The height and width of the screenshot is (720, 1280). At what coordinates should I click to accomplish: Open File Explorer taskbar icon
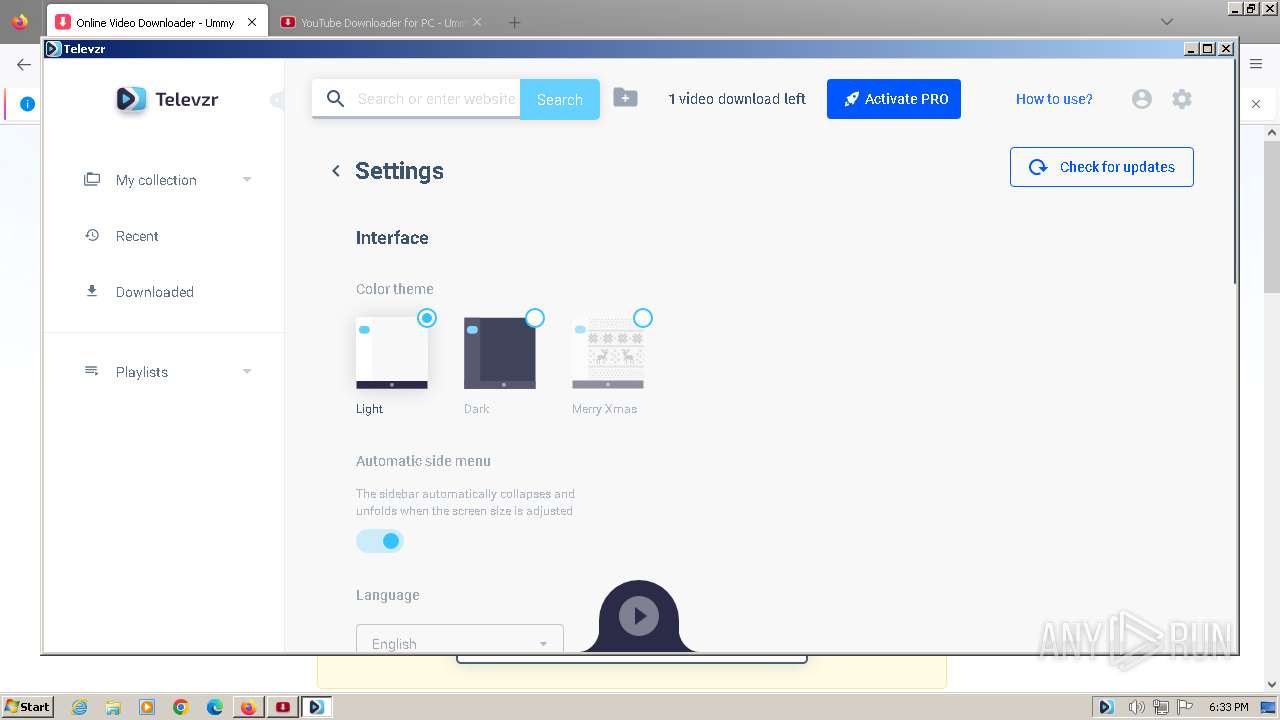pyautogui.click(x=113, y=707)
